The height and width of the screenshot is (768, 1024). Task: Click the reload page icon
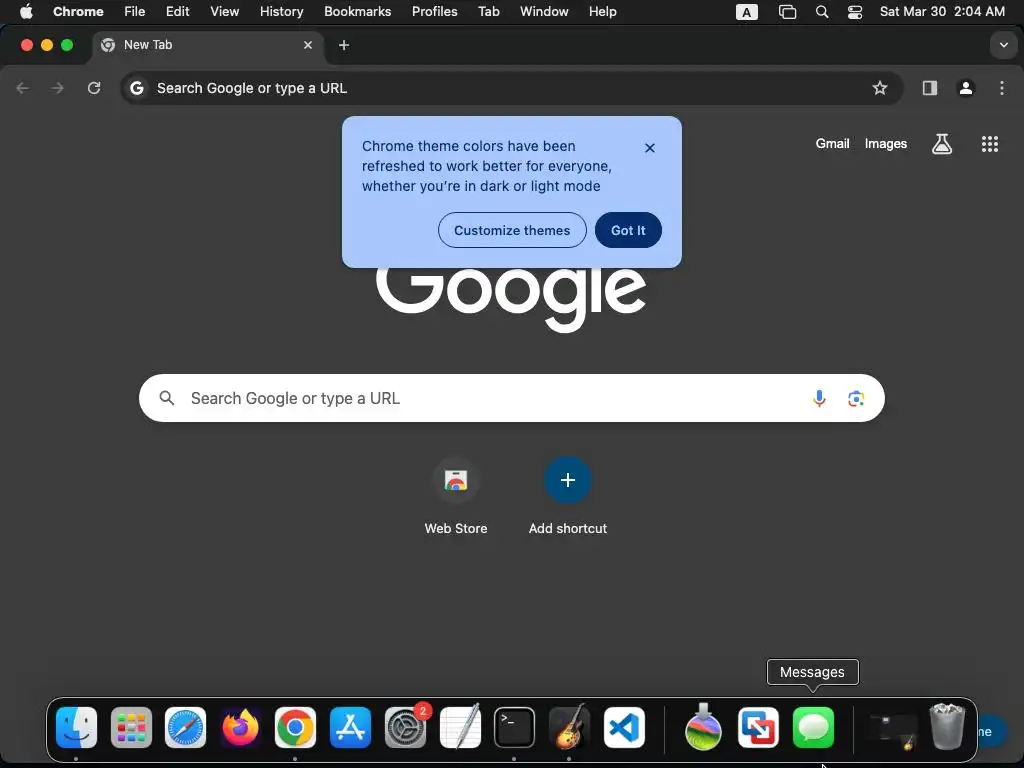pyautogui.click(x=94, y=88)
